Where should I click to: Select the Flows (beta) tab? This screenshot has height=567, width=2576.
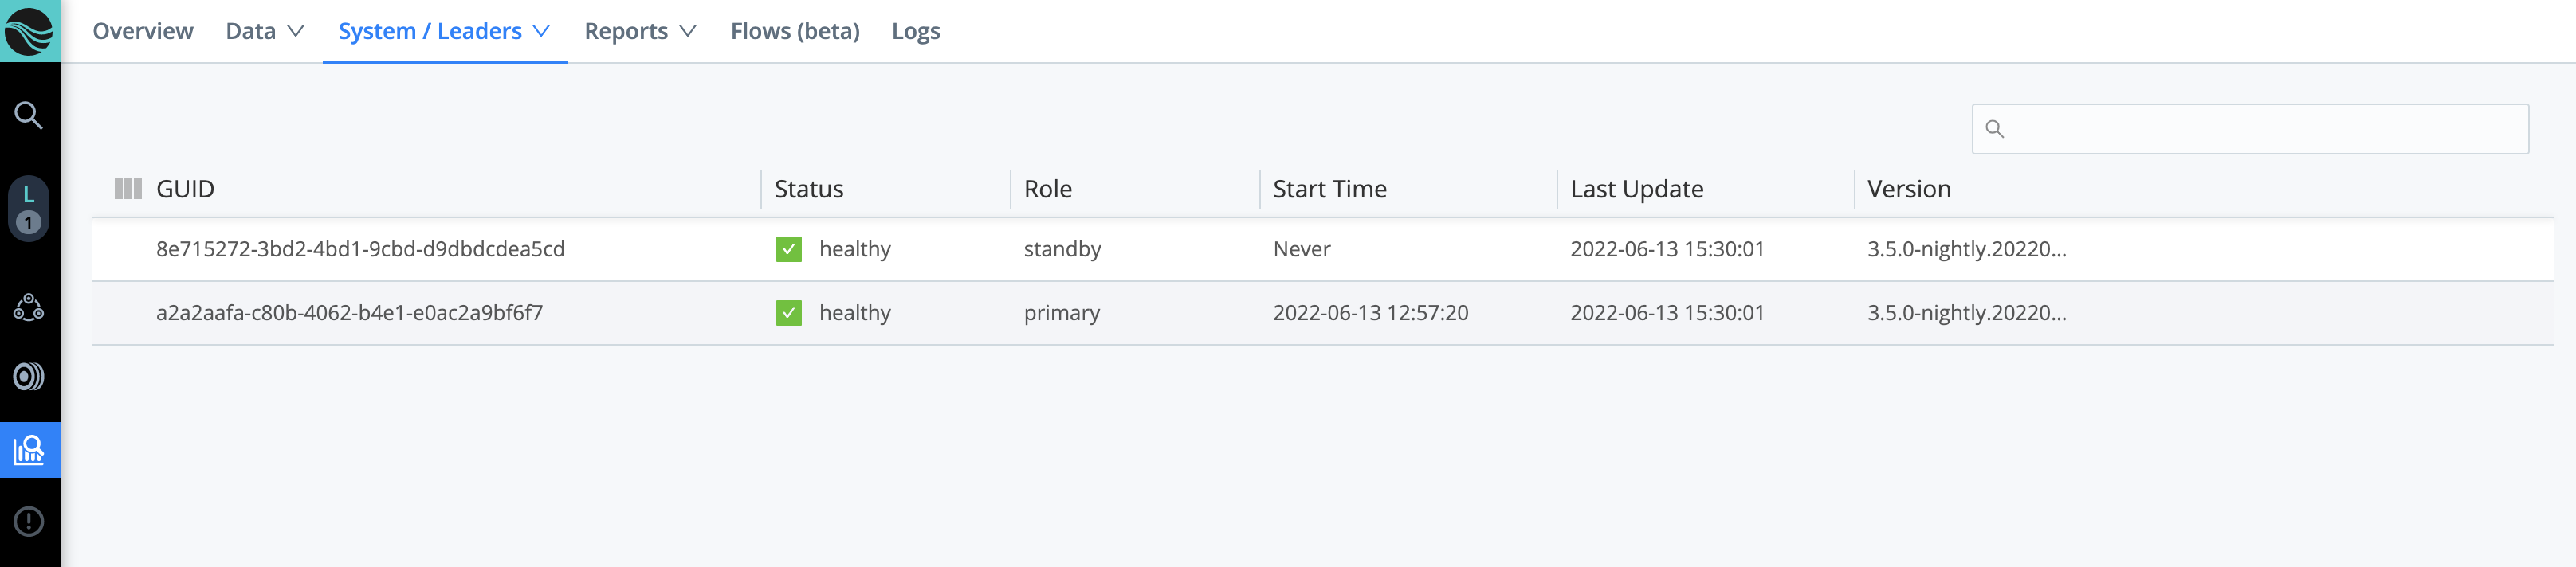pos(795,30)
